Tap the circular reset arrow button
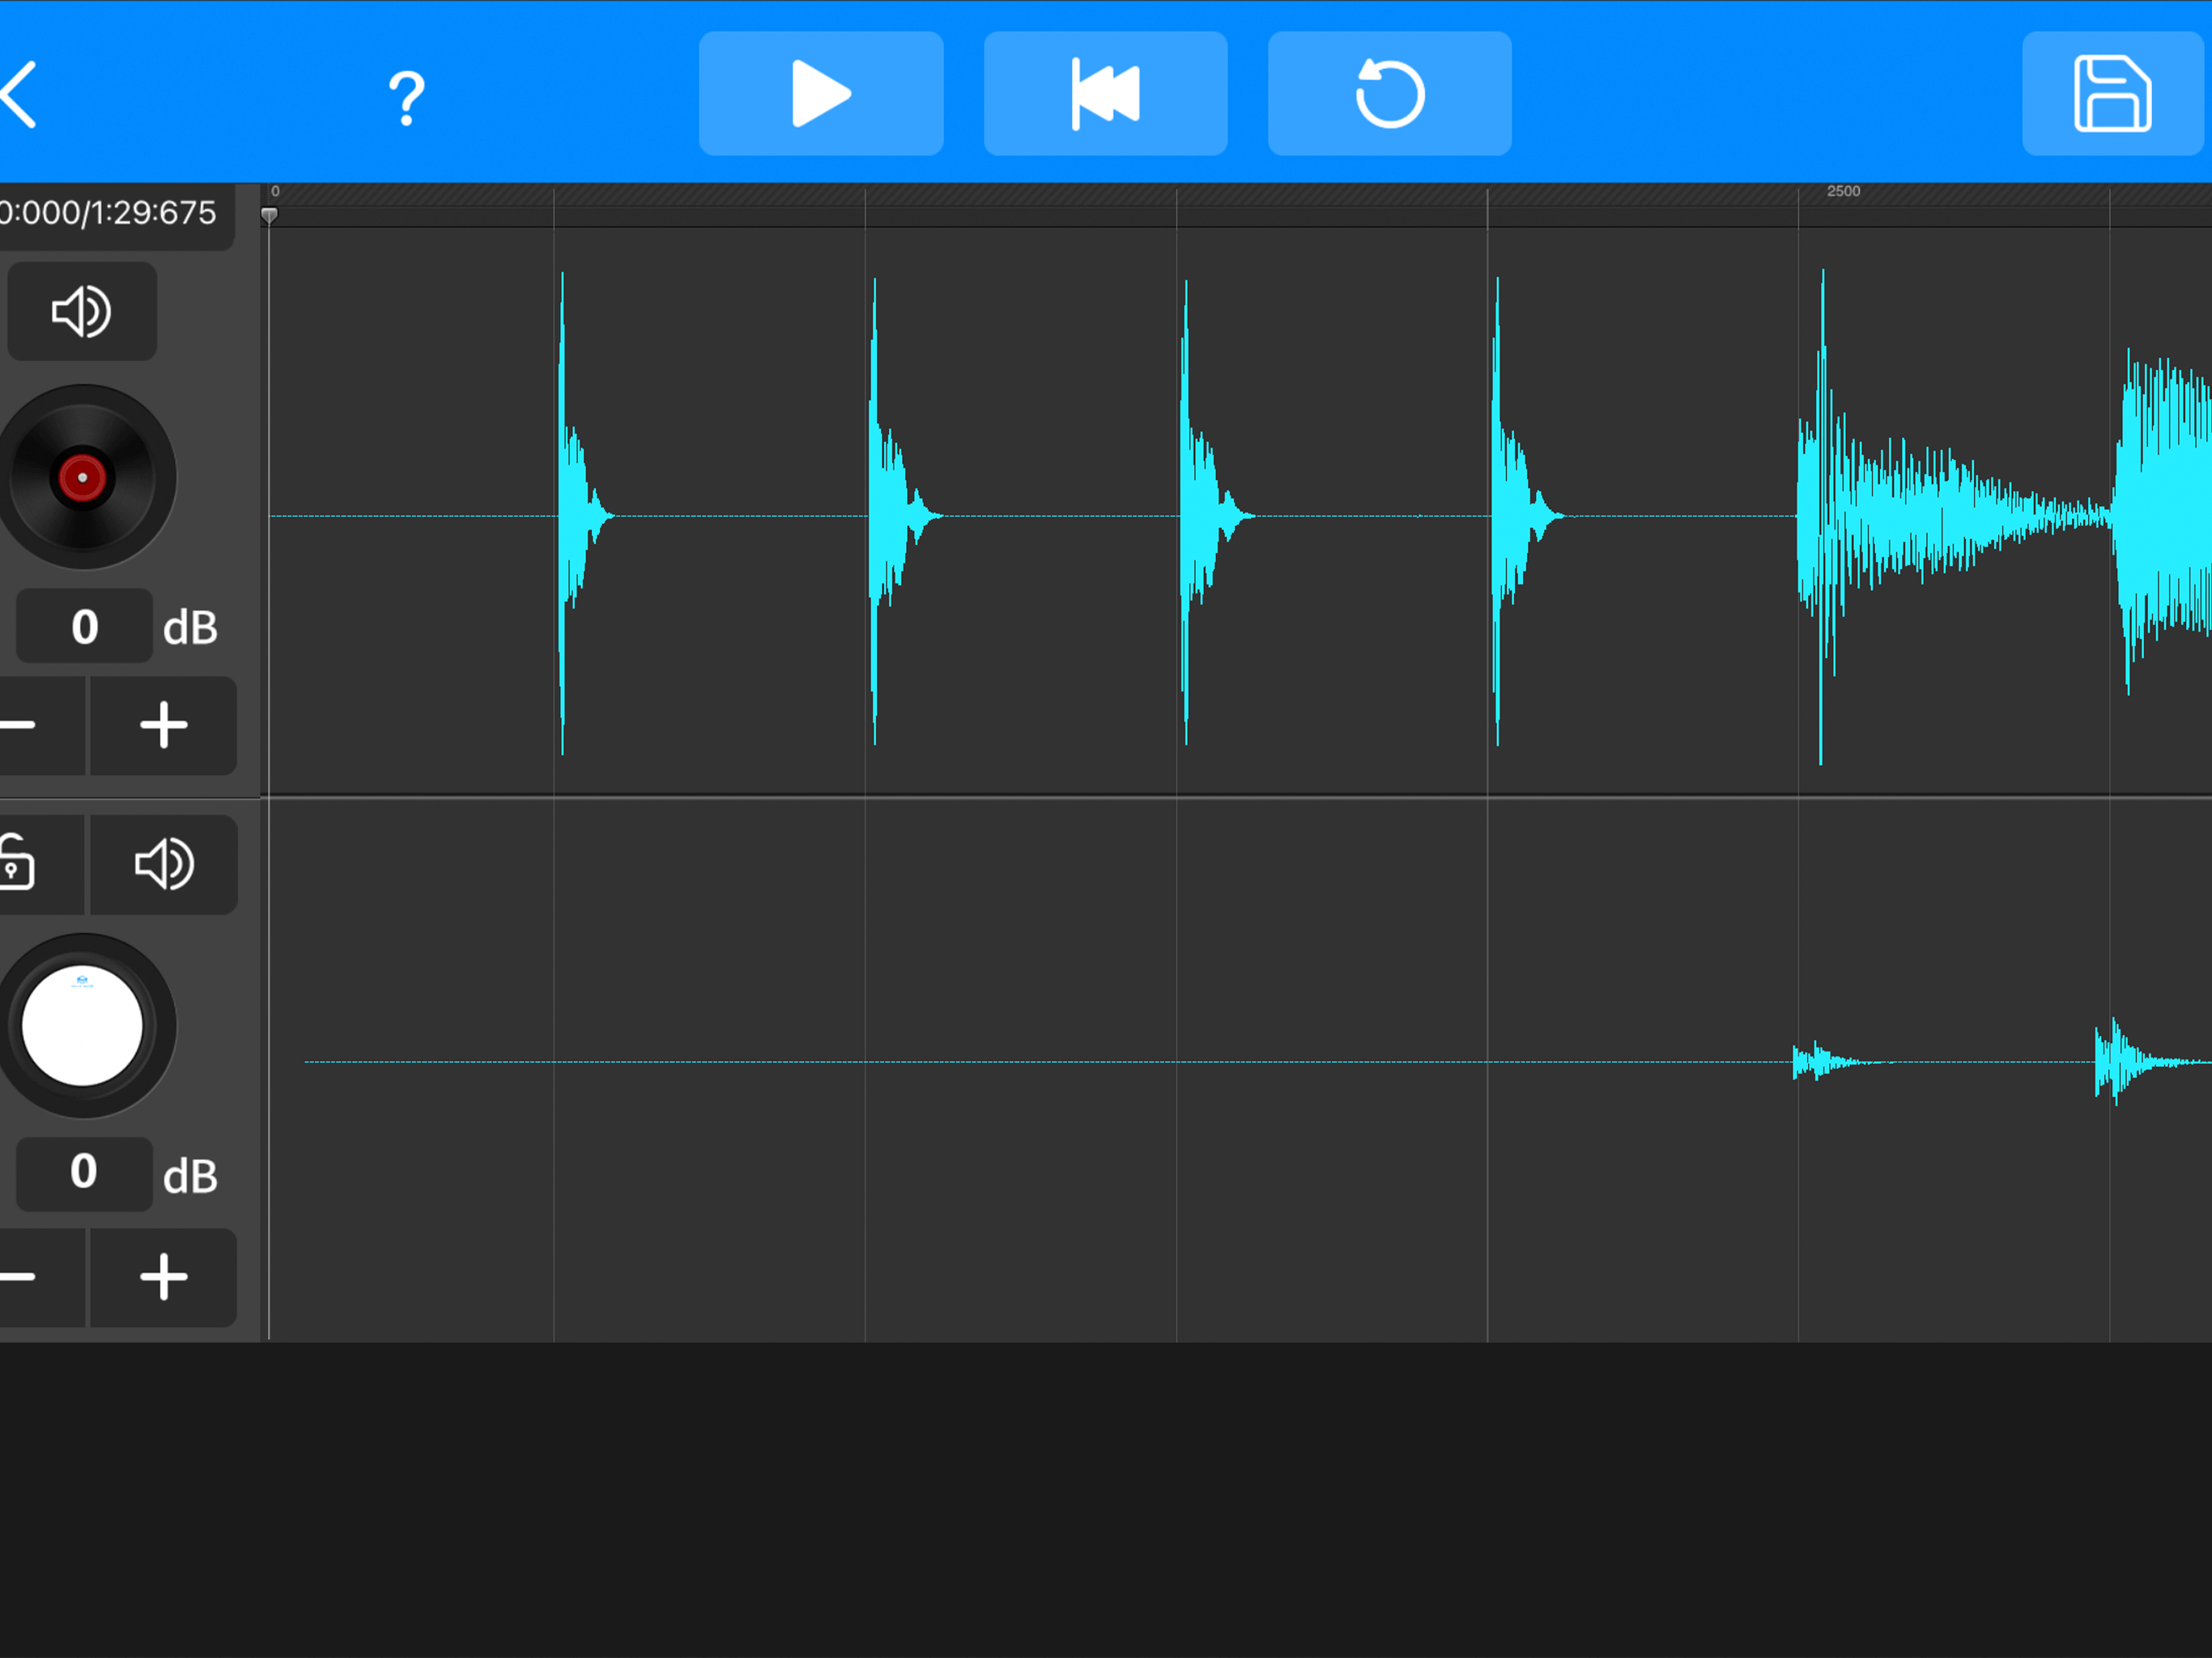Image resolution: width=2212 pixels, height=1658 pixels. click(1389, 94)
